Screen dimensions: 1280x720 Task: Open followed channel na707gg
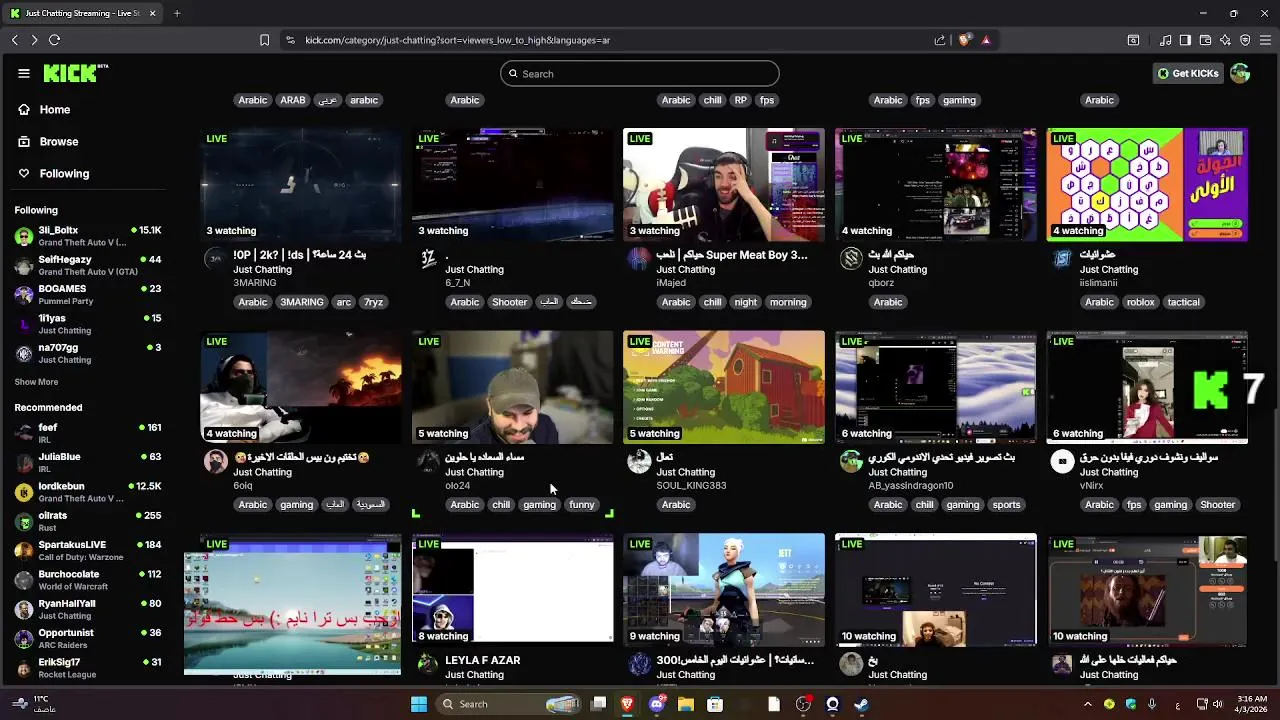click(x=88, y=353)
